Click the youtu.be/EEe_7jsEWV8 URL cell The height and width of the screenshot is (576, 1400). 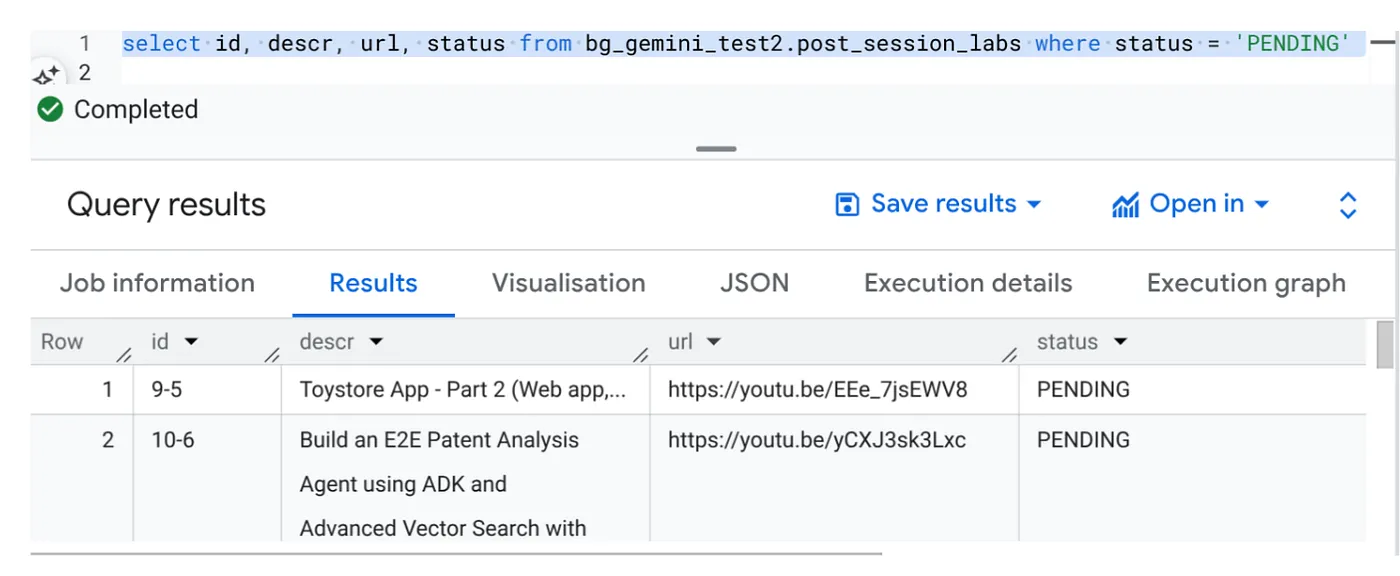tap(818, 389)
